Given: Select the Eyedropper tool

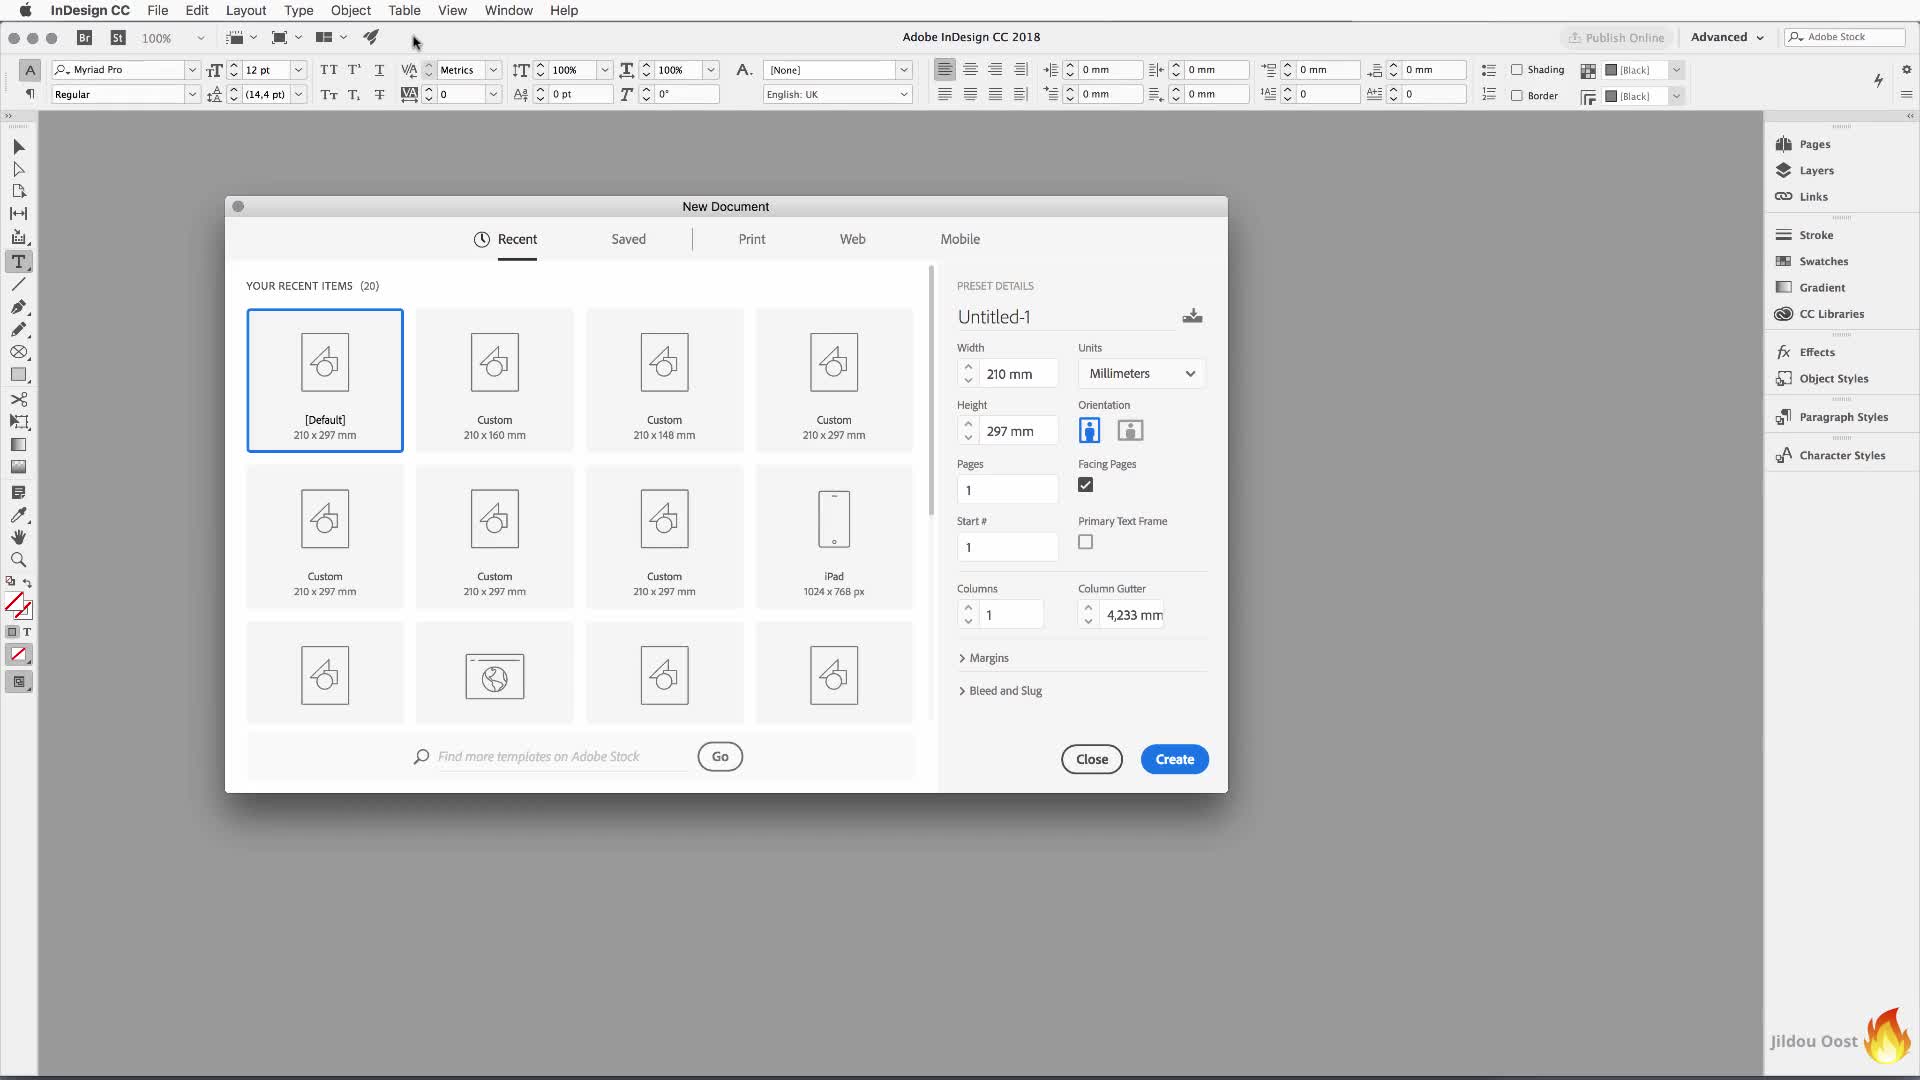Looking at the screenshot, I should tap(18, 515).
